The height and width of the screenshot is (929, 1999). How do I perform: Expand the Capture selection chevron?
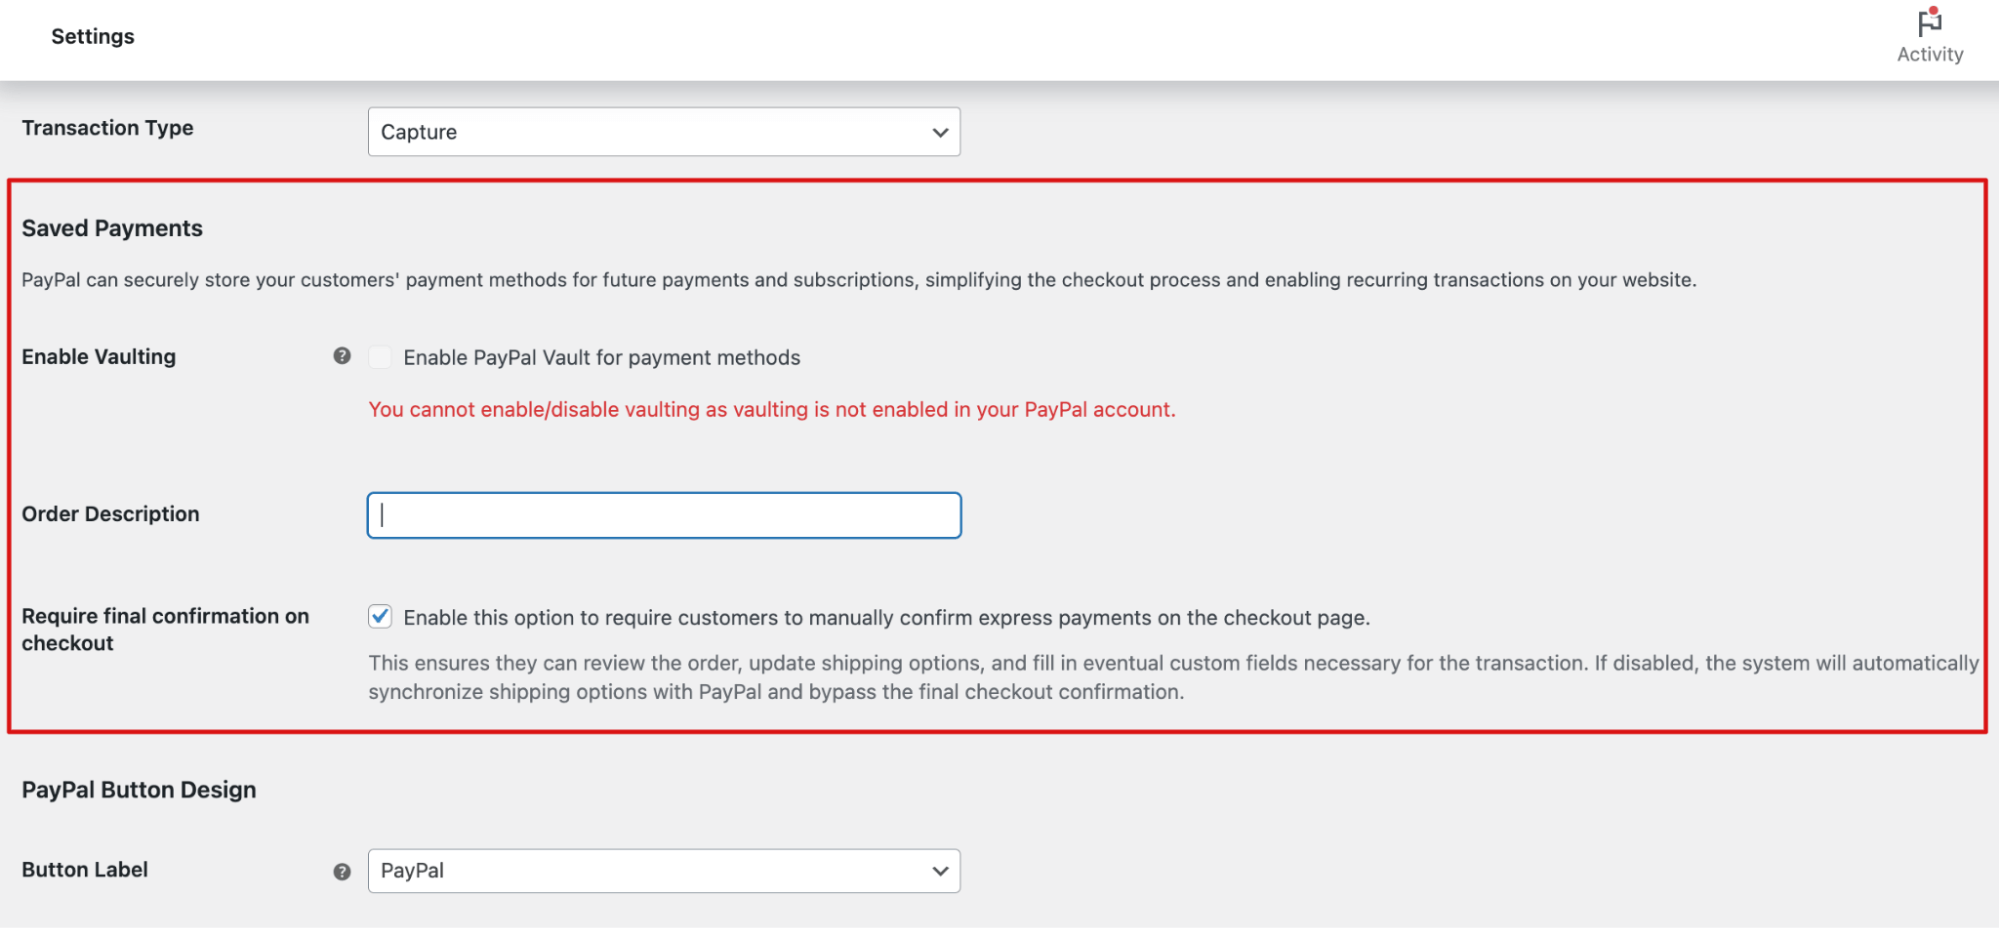938,131
